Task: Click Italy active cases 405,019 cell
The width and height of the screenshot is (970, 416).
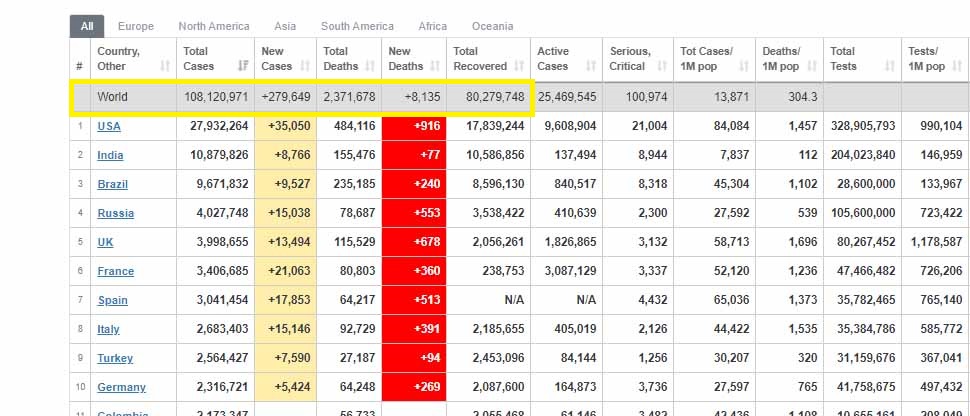Action: (x=566, y=329)
